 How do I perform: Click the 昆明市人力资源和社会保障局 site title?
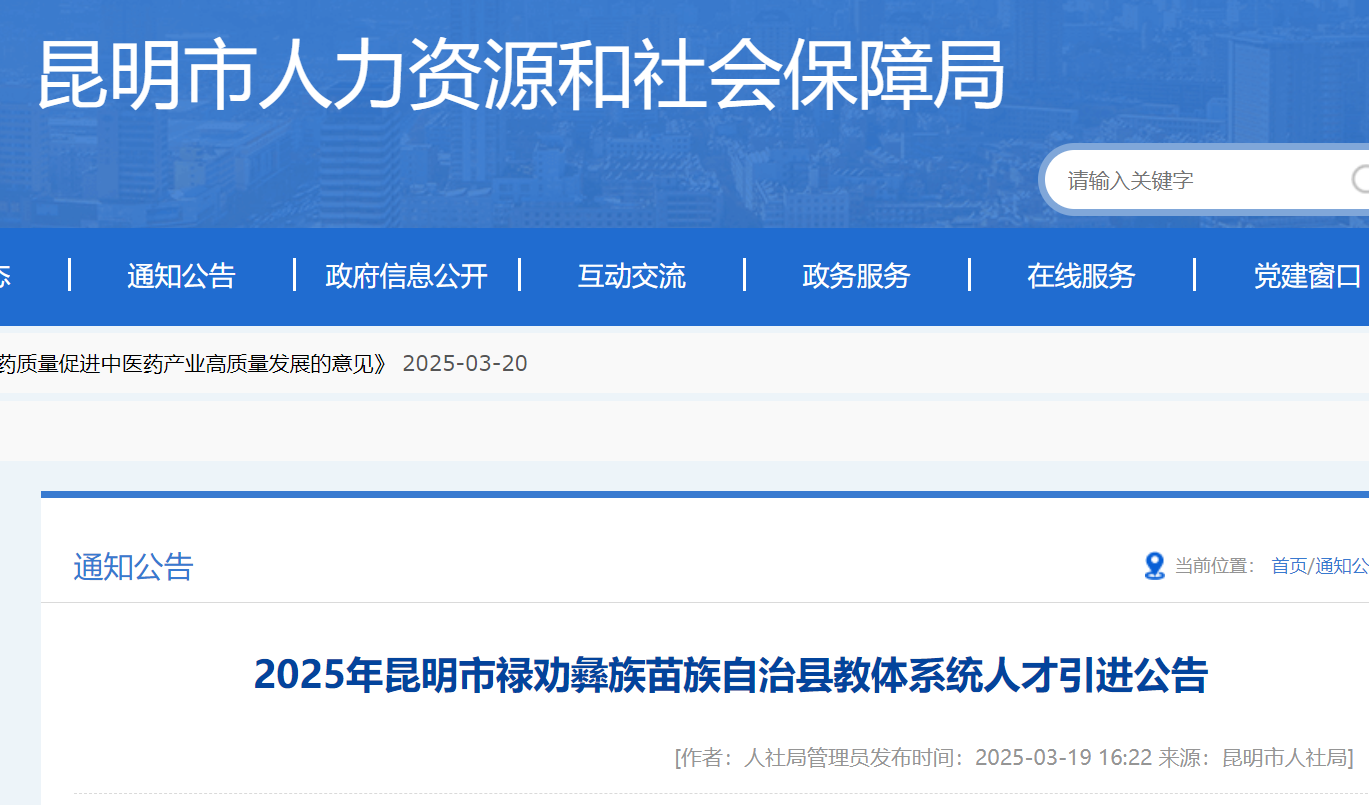click(521, 75)
